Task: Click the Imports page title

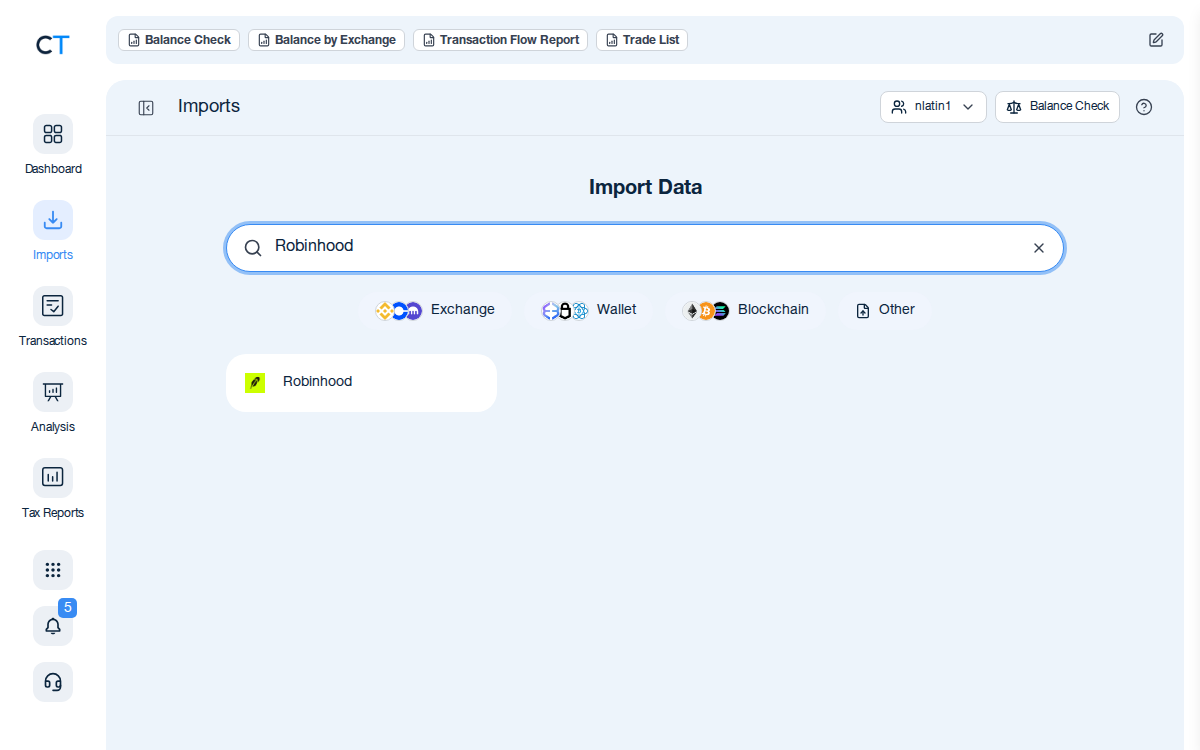Action: 209,106
